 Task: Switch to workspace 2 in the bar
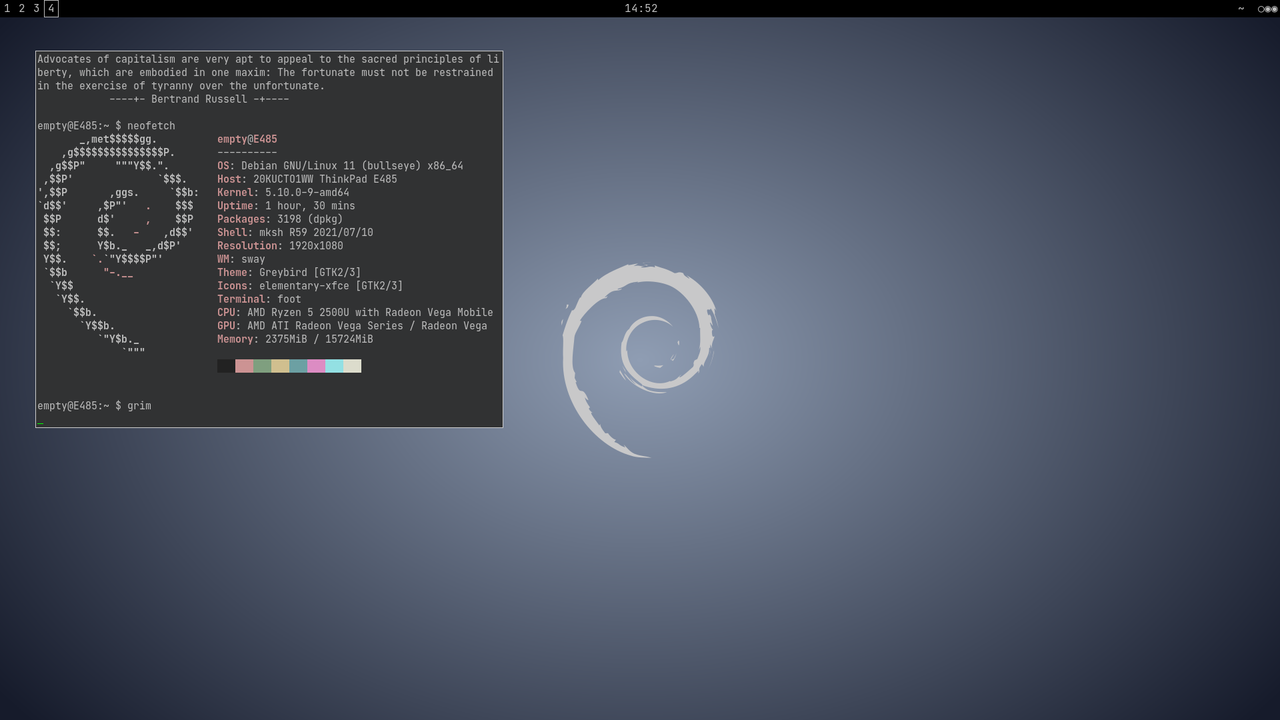pos(22,8)
